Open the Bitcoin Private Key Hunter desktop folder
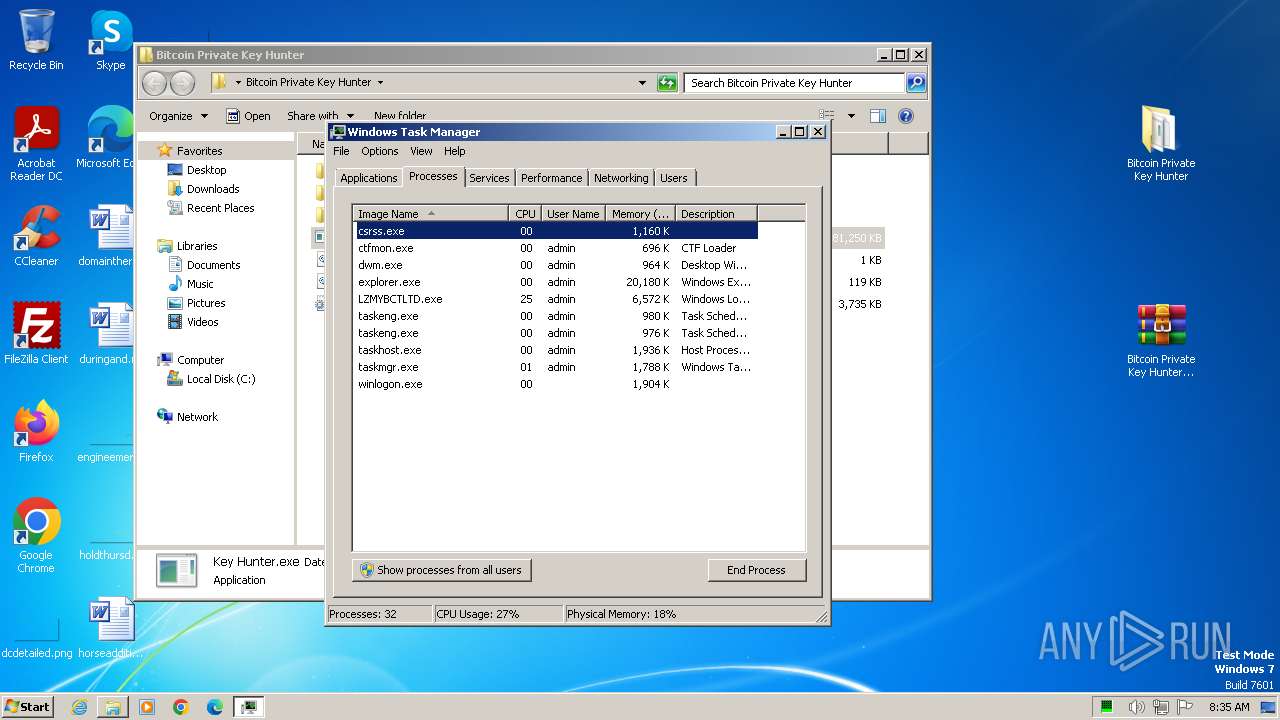The image size is (1280, 720). [1161, 143]
